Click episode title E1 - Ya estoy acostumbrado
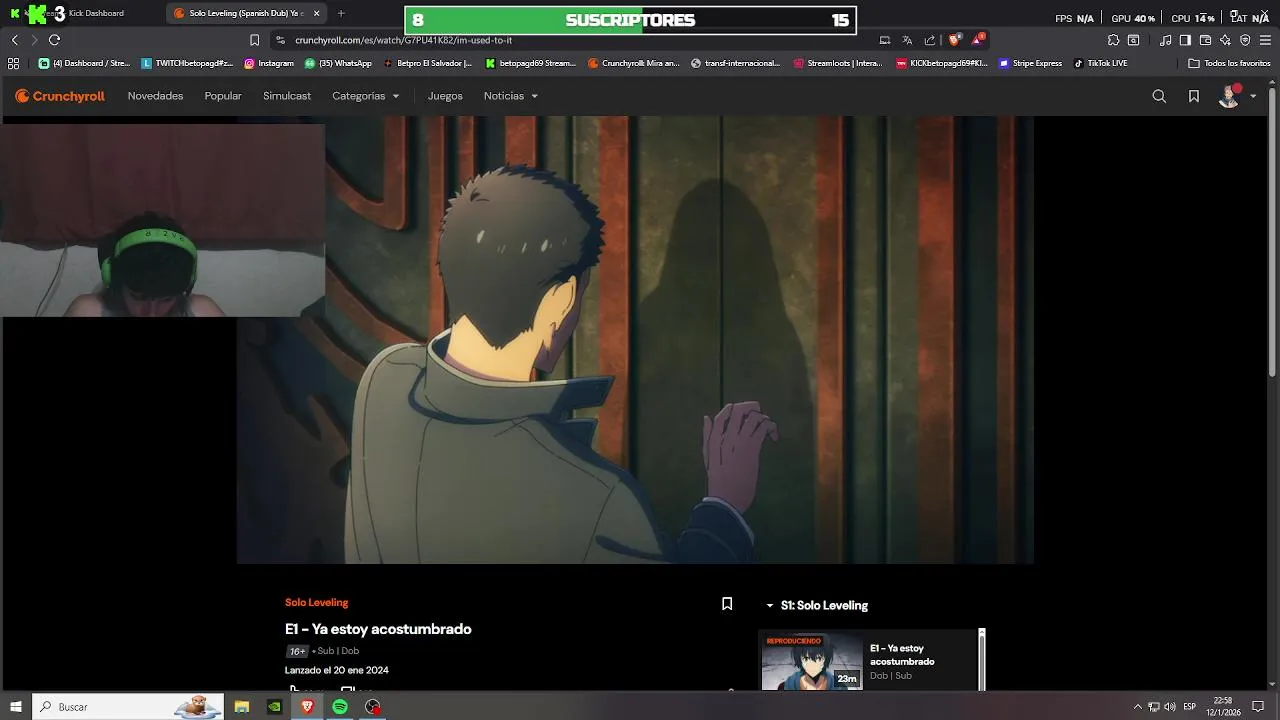The width and height of the screenshot is (1280, 720). coord(378,629)
